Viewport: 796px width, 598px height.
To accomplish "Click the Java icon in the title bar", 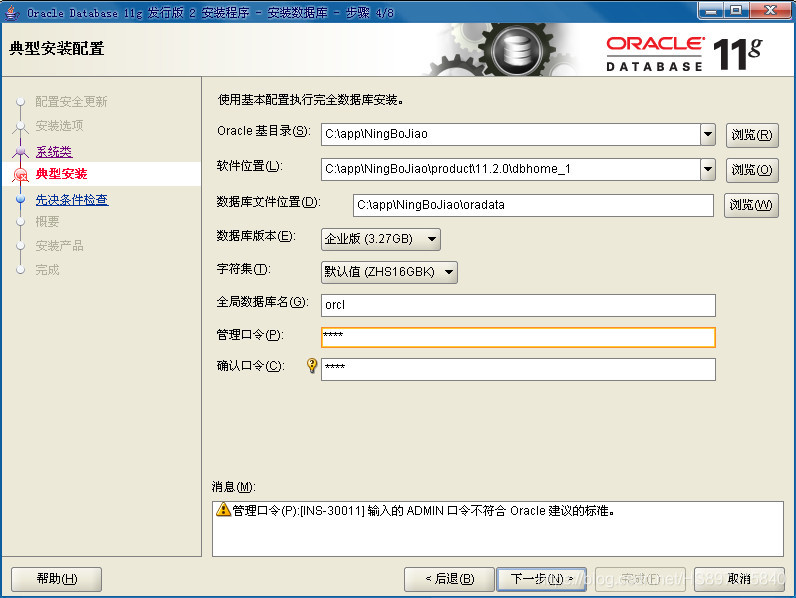I will click(x=12, y=12).
